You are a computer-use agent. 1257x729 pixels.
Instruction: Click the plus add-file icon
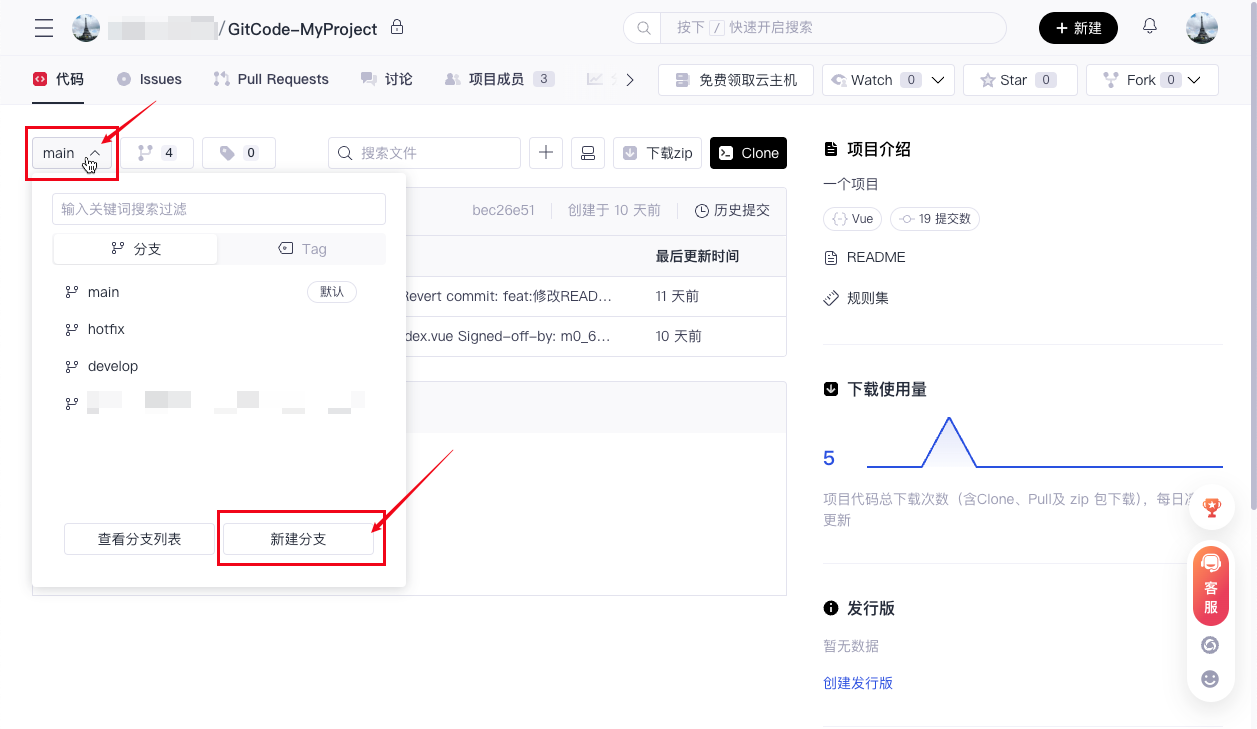click(x=546, y=153)
